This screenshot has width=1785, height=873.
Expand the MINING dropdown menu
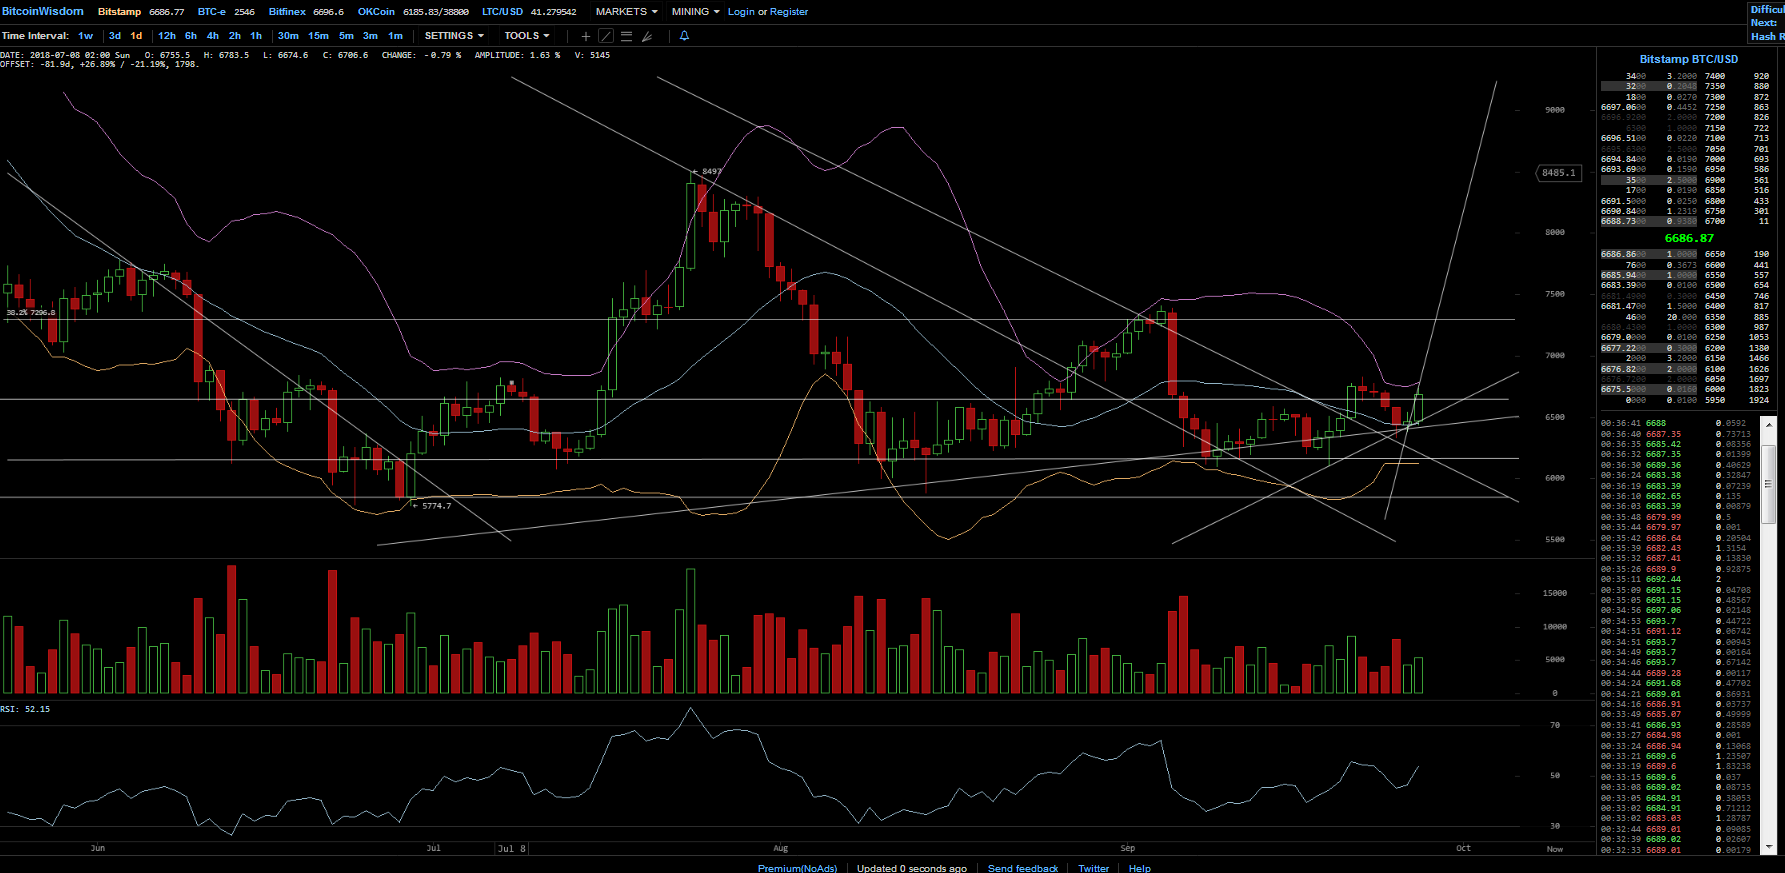695,12
